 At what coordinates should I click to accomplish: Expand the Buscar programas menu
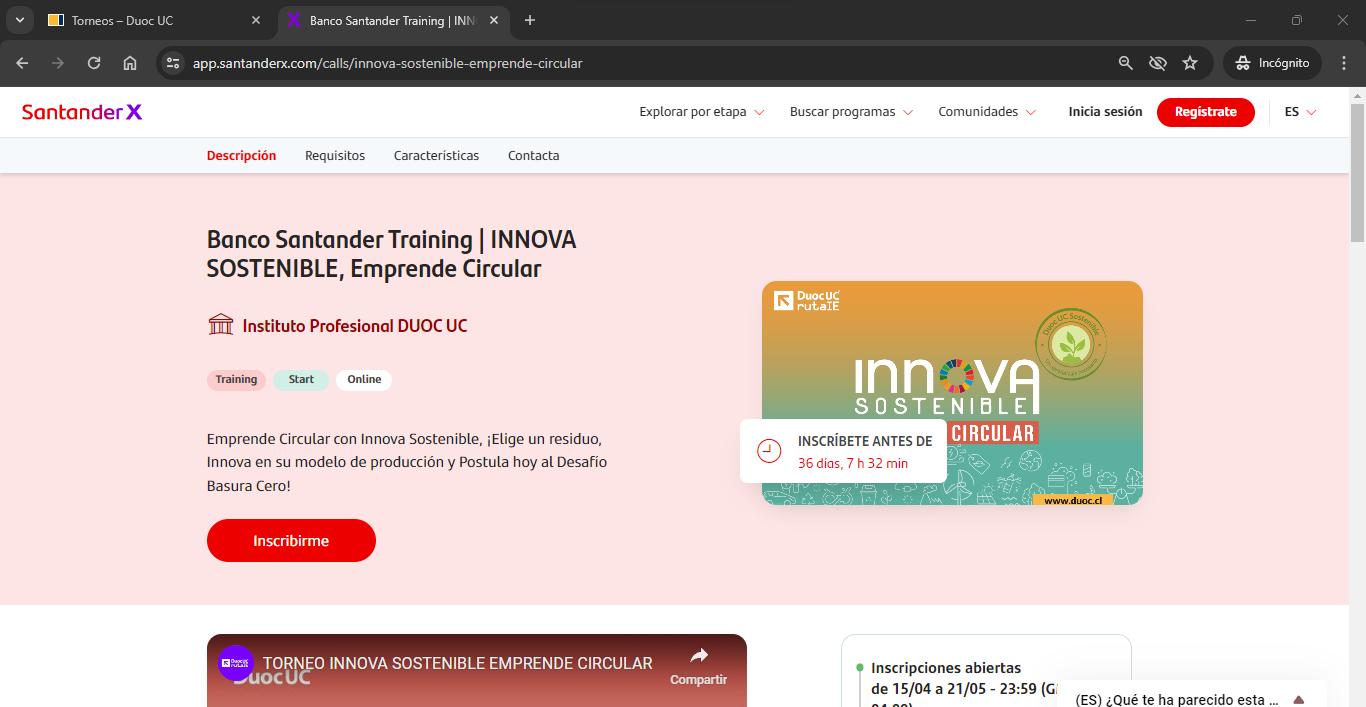[852, 112]
